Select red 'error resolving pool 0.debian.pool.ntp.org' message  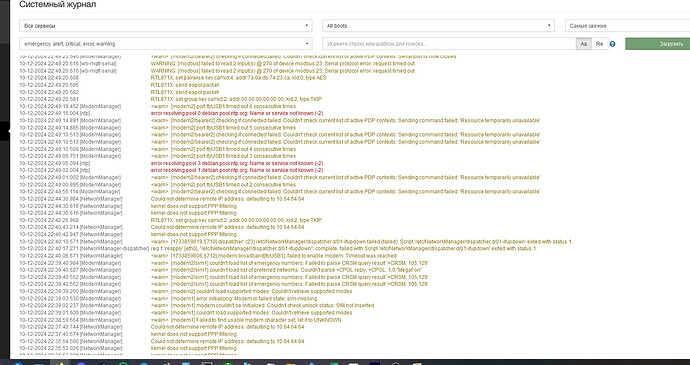pos(237,114)
